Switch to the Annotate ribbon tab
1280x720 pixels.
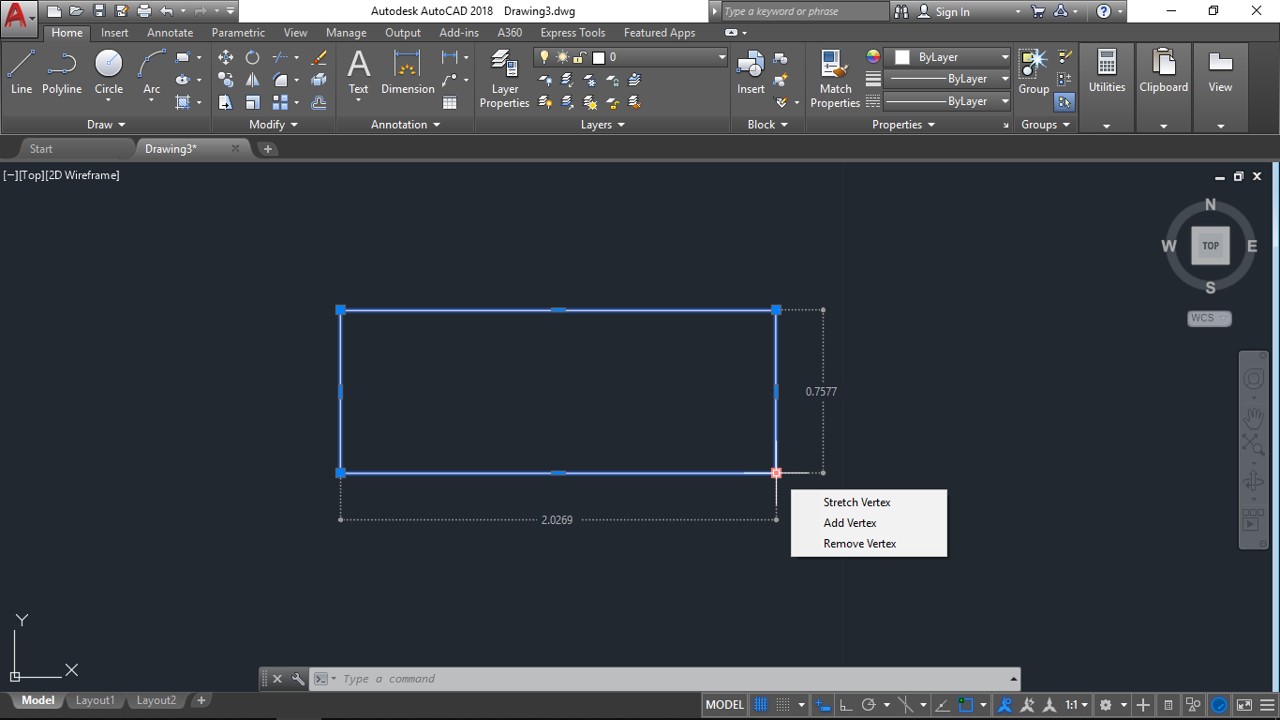[x=170, y=33]
